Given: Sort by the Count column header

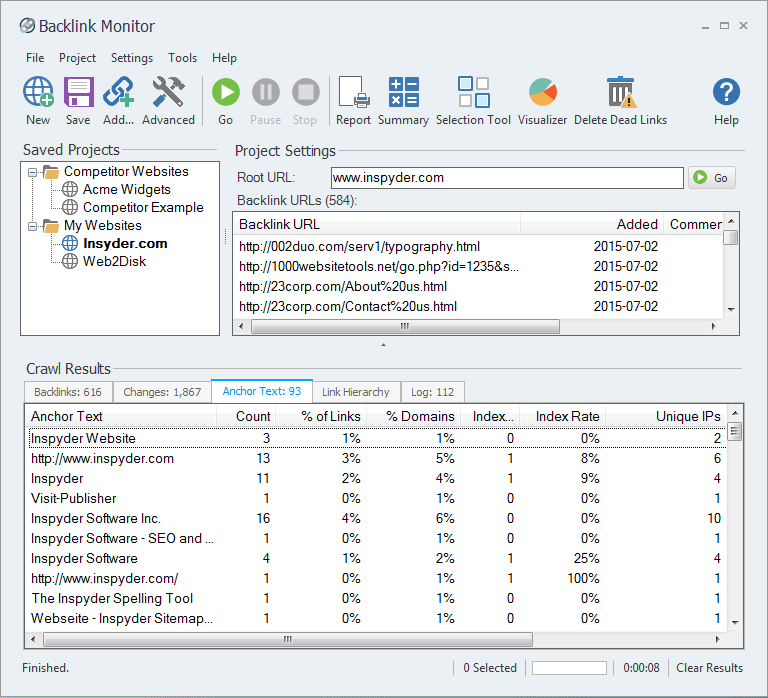Looking at the screenshot, I should tap(246, 416).
